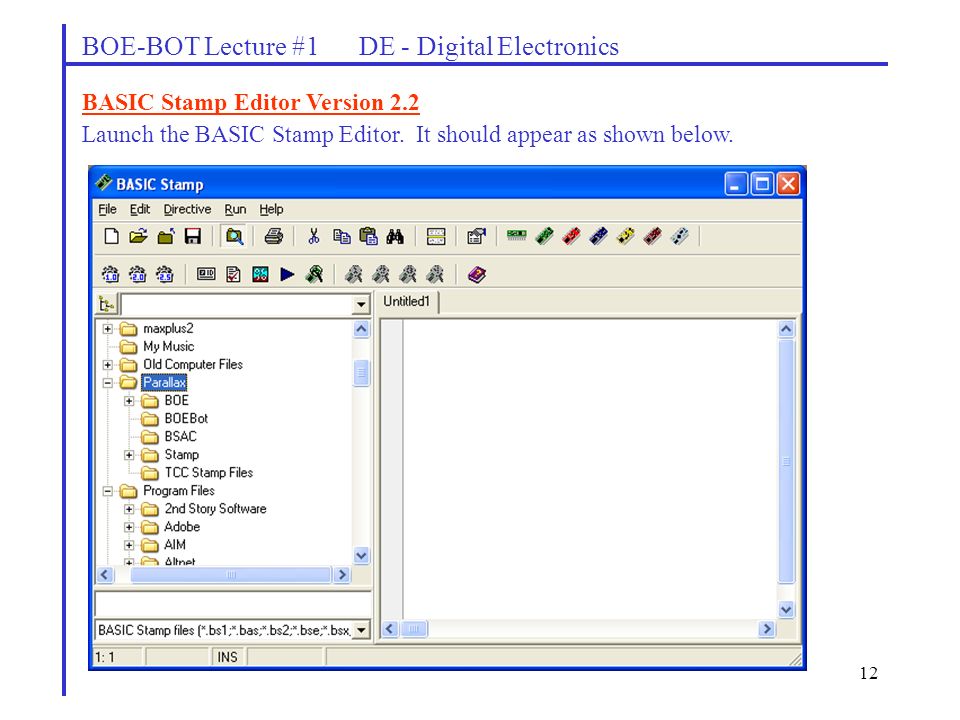The width and height of the screenshot is (960, 720).
Task: Click inside the blank Untitled1 editor area
Action: 590,469
